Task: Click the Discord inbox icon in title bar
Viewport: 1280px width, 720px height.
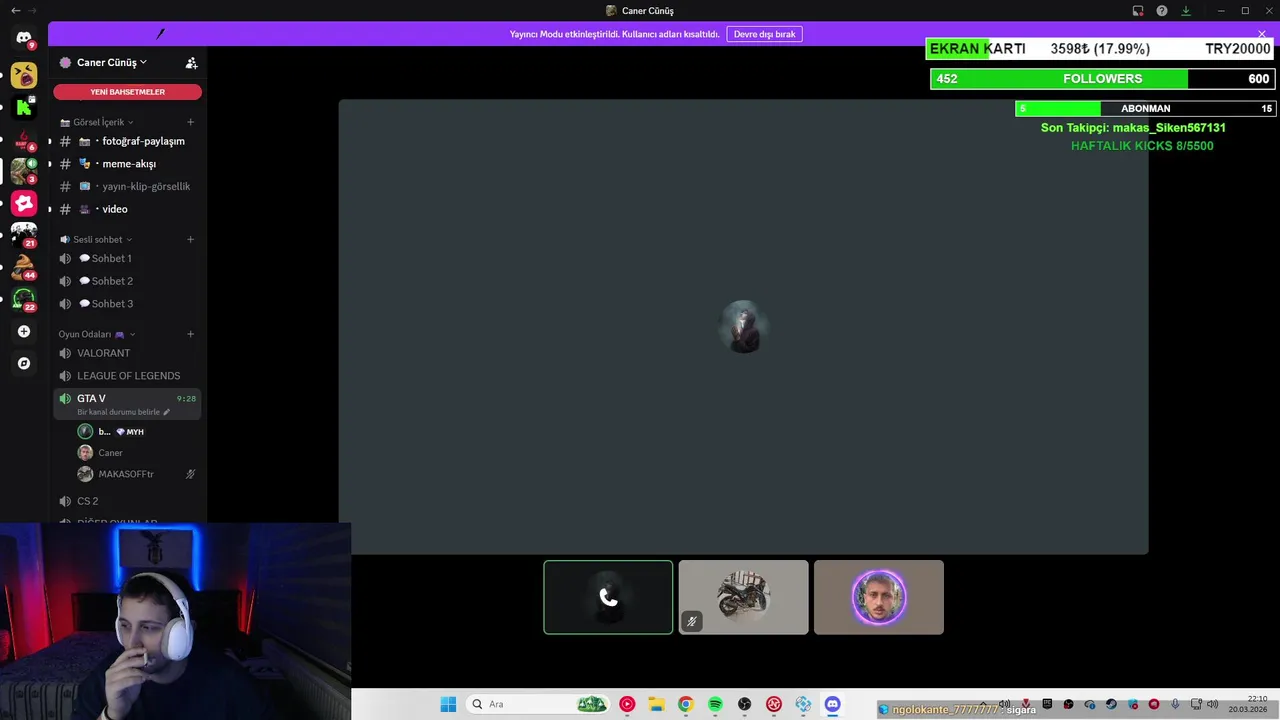Action: pyautogui.click(x=1138, y=11)
